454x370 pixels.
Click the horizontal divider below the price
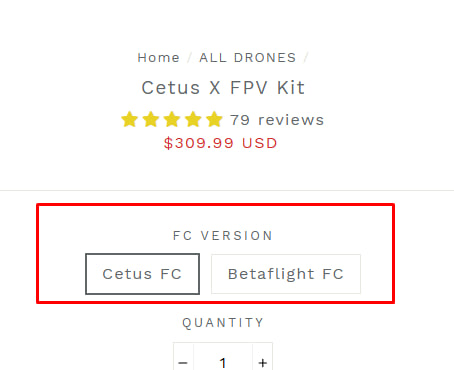227,191
